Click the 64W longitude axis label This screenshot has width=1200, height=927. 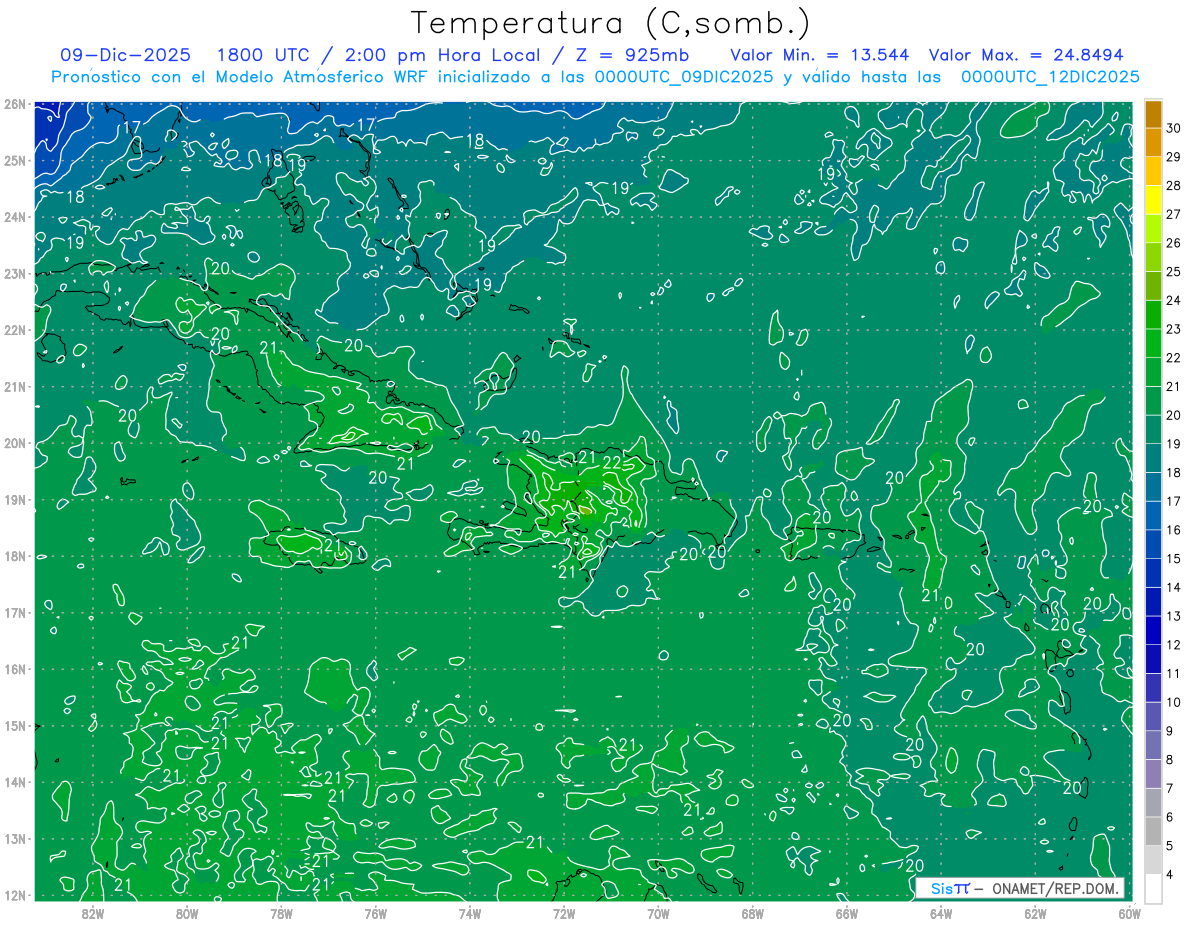click(x=941, y=913)
